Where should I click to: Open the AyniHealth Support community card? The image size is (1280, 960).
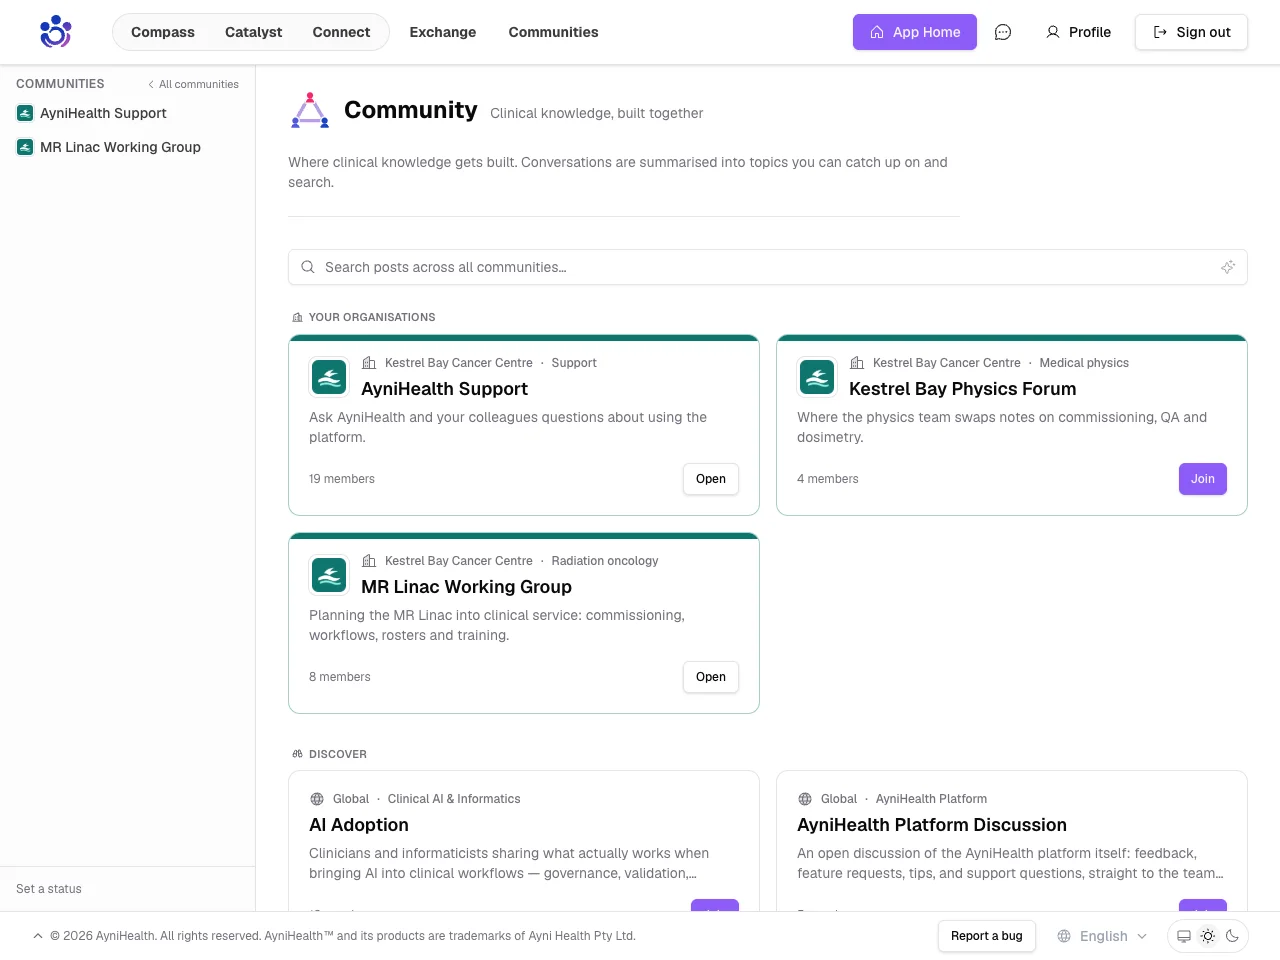click(x=711, y=479)
